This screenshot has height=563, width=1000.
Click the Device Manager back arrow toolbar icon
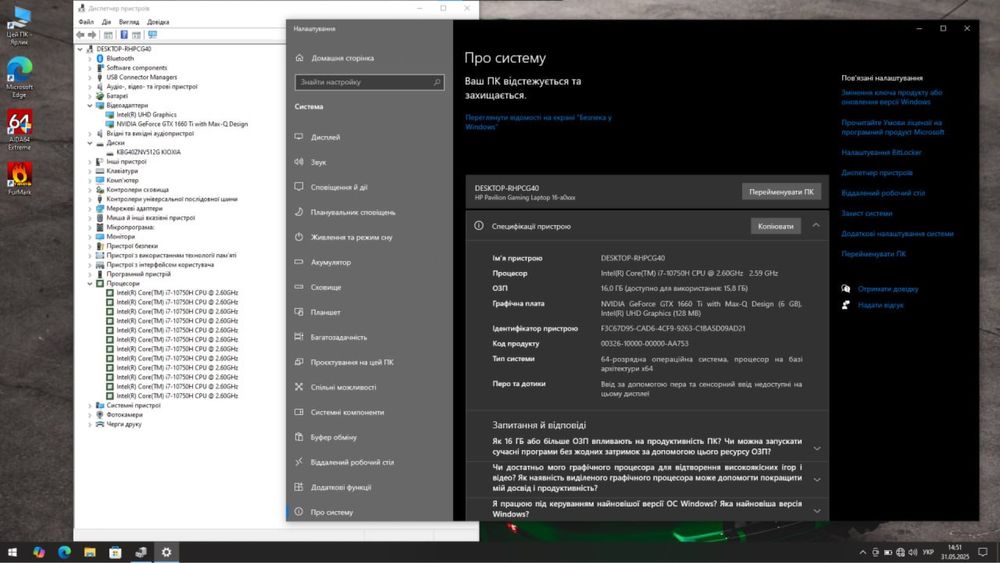pos(80,35)
